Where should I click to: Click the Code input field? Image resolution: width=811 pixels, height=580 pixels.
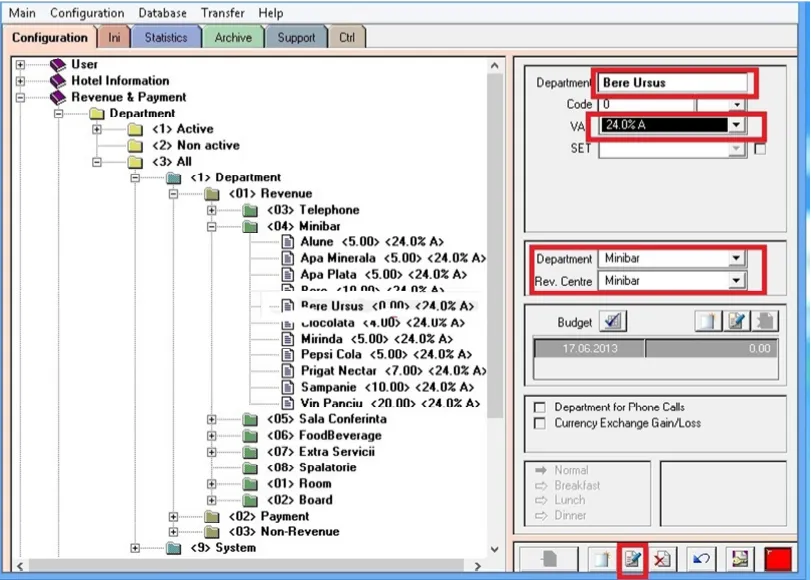coord(646,105)
